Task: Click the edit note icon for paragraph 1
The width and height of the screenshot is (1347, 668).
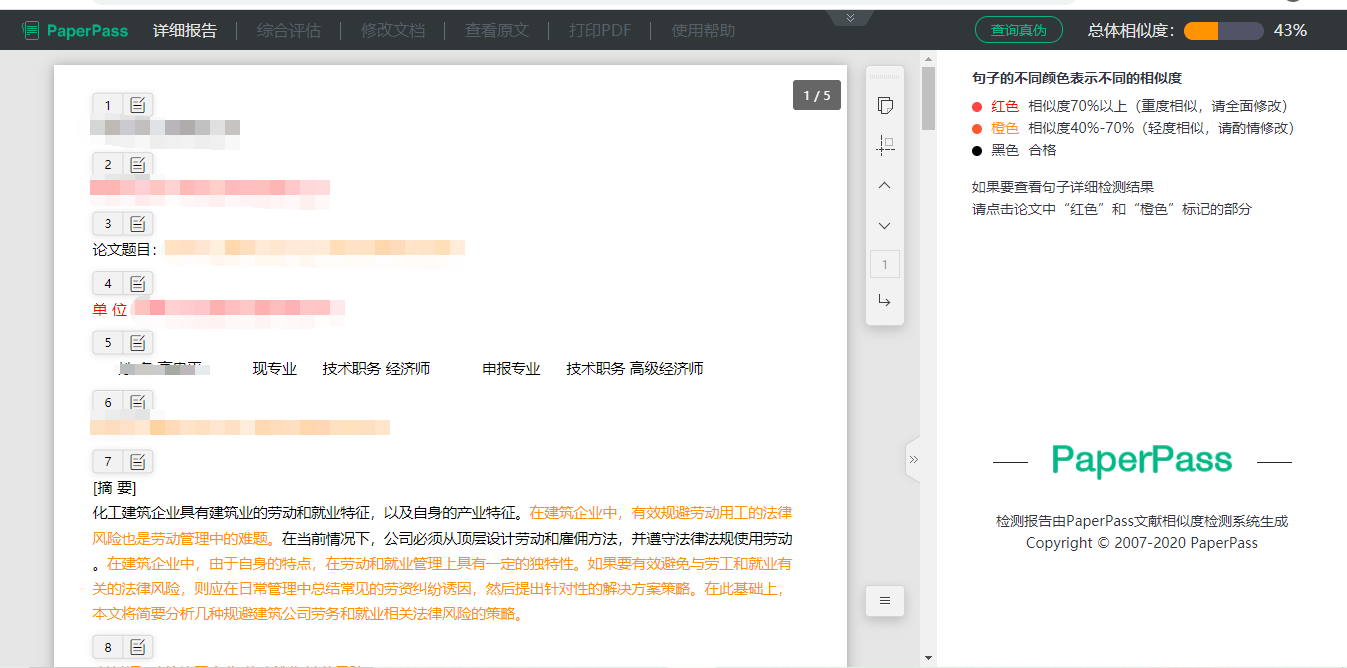Action: pos(138,104)
